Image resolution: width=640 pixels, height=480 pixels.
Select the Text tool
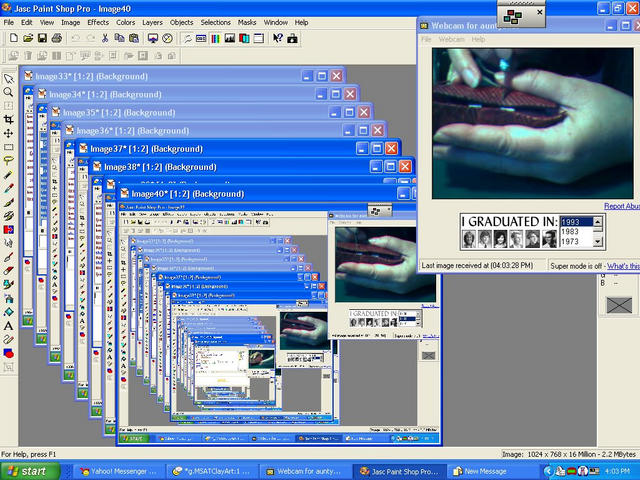pos(8,326)
